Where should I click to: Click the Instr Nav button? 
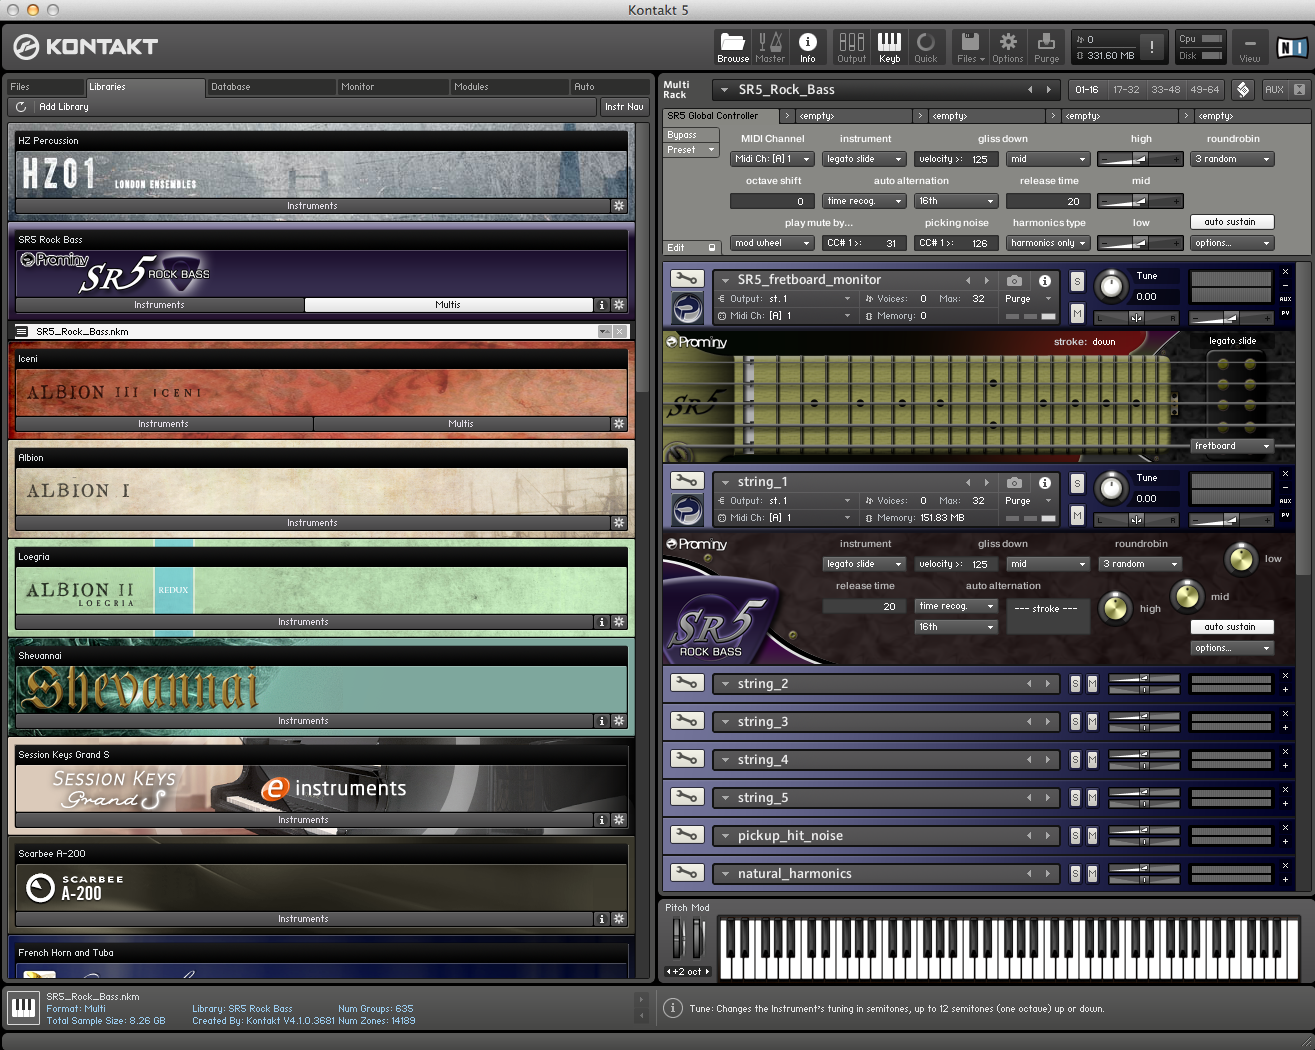pos(624,107)
